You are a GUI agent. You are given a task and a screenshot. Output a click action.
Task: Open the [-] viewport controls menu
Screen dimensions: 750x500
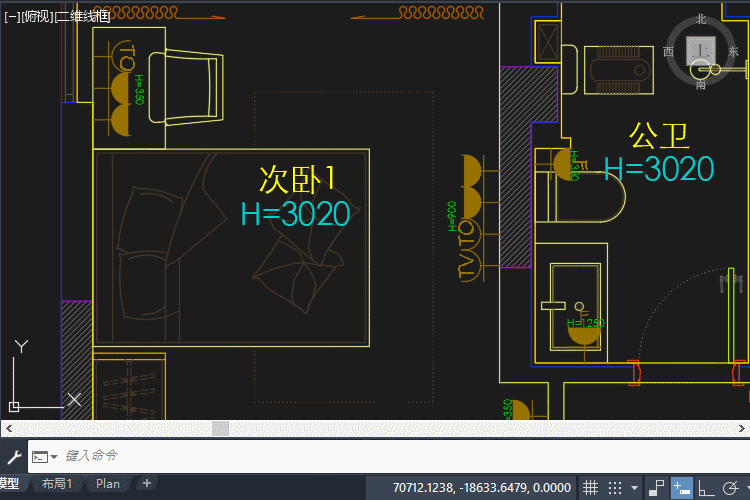11,16
